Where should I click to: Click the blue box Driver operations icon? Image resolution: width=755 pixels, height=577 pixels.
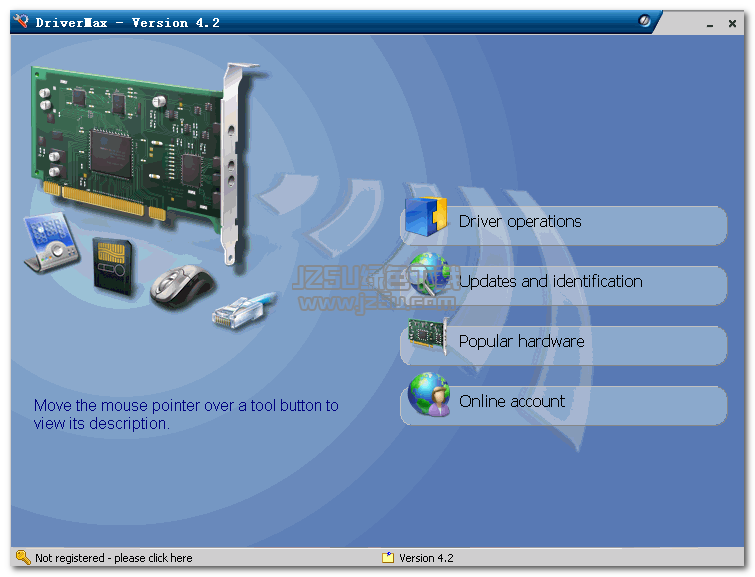coord(426,217)
